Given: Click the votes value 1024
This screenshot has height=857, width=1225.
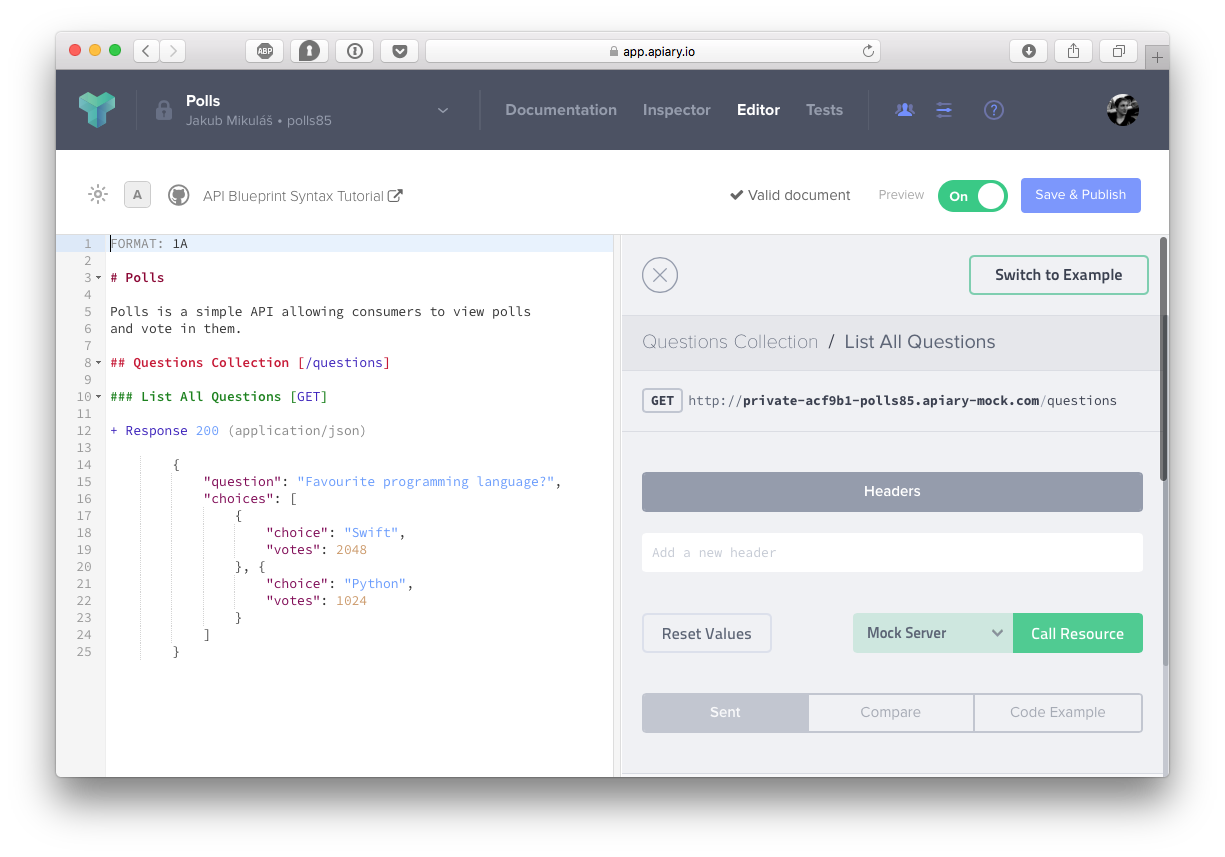Looking at the screenshot, I should [x=351, y=601].
